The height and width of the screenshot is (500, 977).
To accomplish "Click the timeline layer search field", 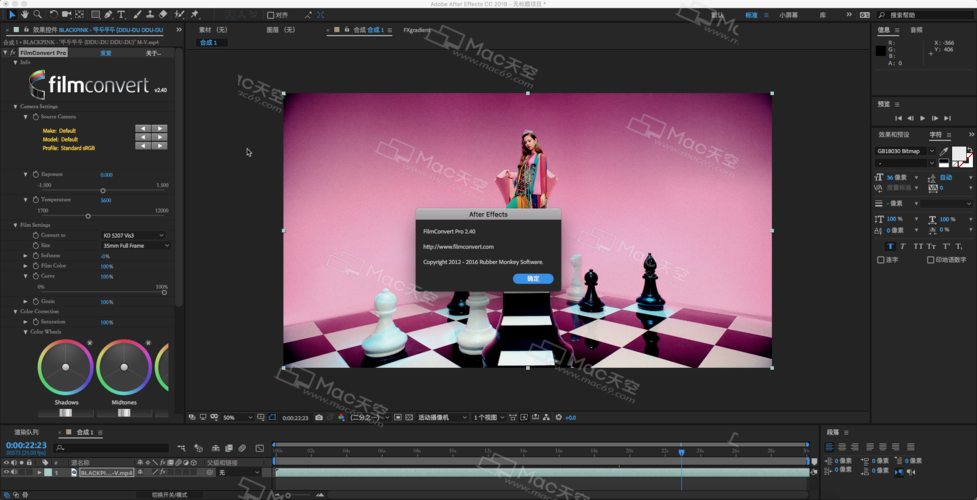I will coord(111,448).
